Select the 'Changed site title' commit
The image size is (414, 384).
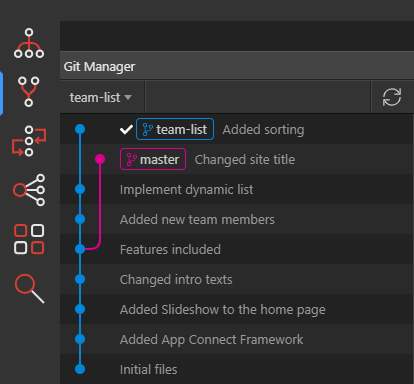[x=245, y=159]
